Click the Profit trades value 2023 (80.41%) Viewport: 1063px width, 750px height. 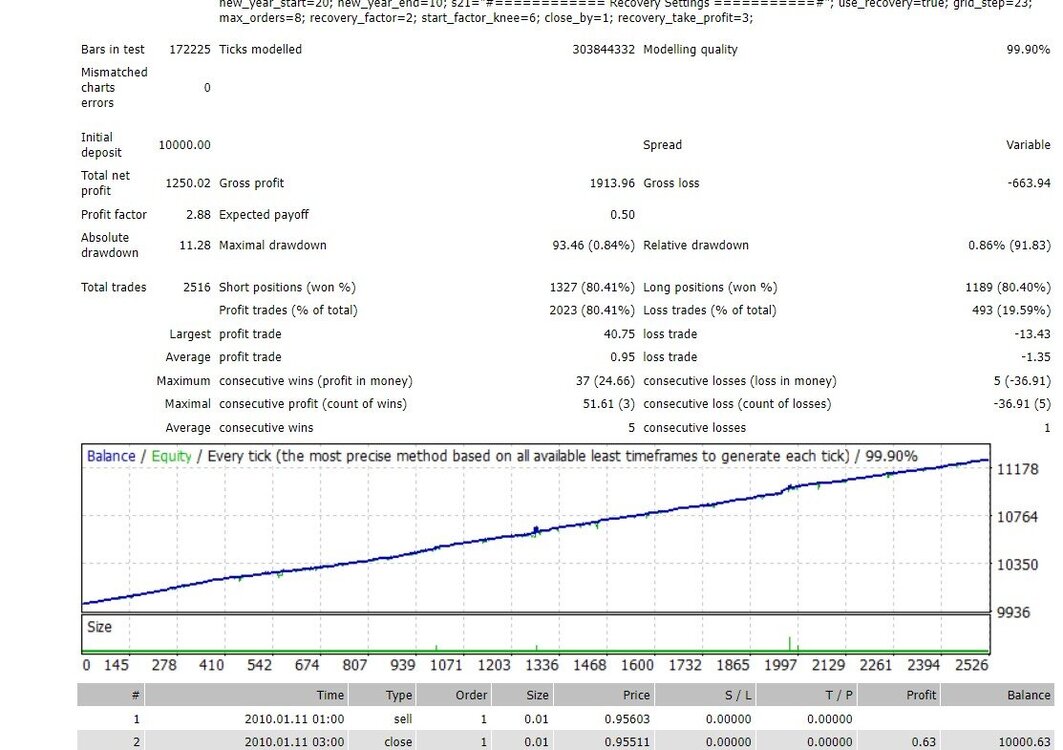coord(592,311)
